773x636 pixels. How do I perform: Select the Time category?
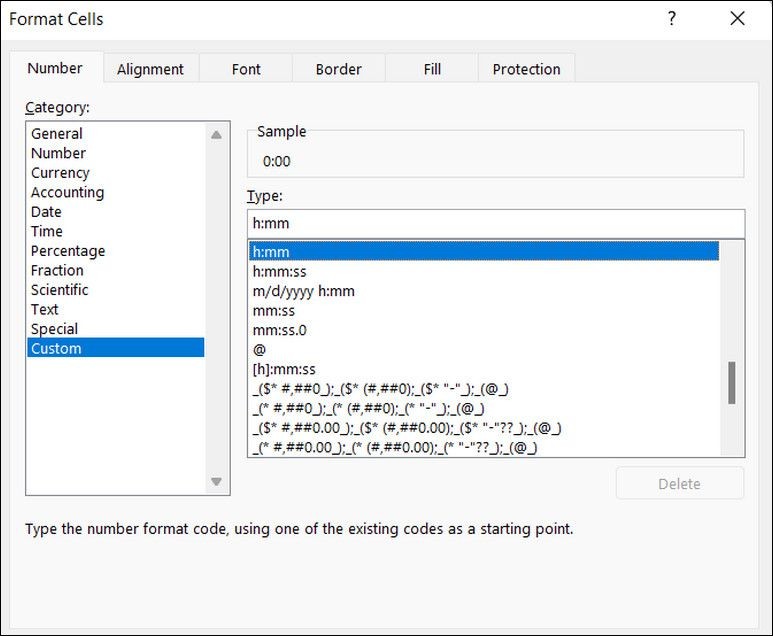coord(116,231)
